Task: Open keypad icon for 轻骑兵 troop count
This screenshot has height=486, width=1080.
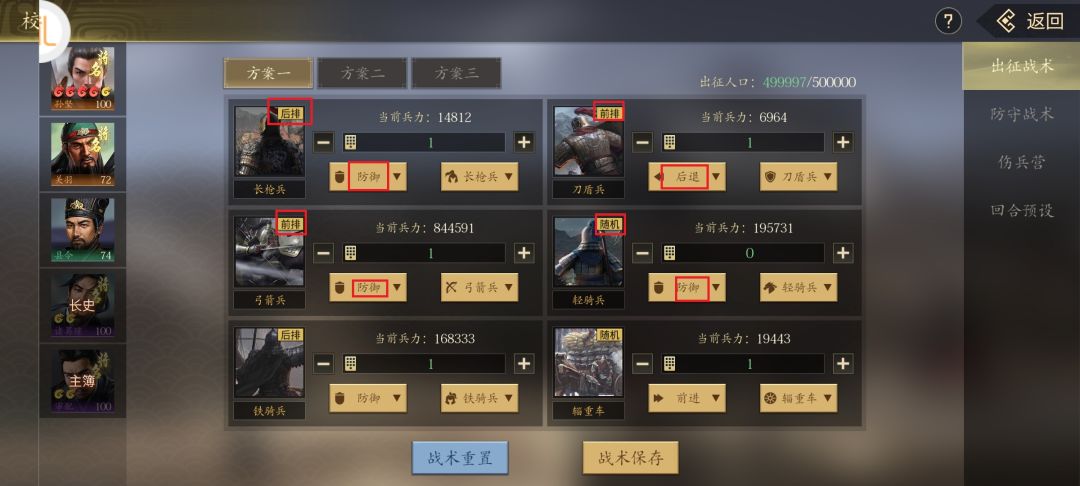Action: [669, 253]
